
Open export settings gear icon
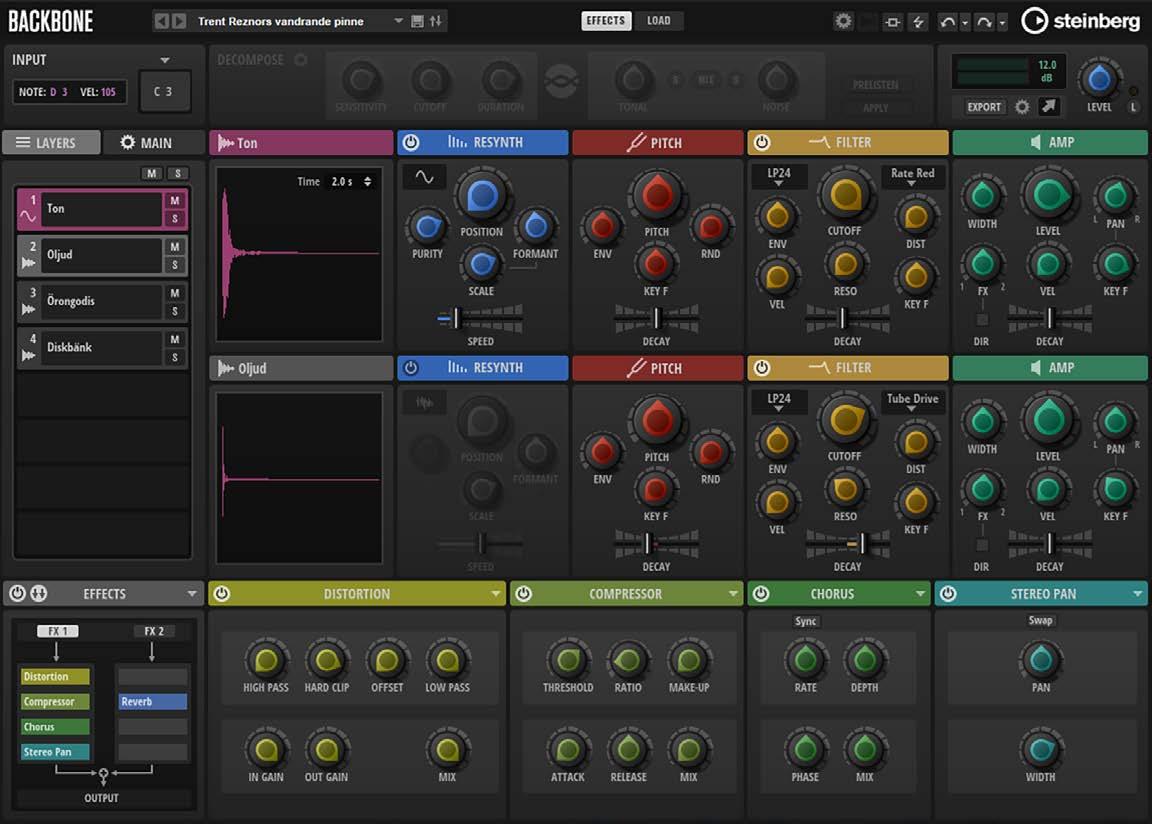coord(1022,107)
